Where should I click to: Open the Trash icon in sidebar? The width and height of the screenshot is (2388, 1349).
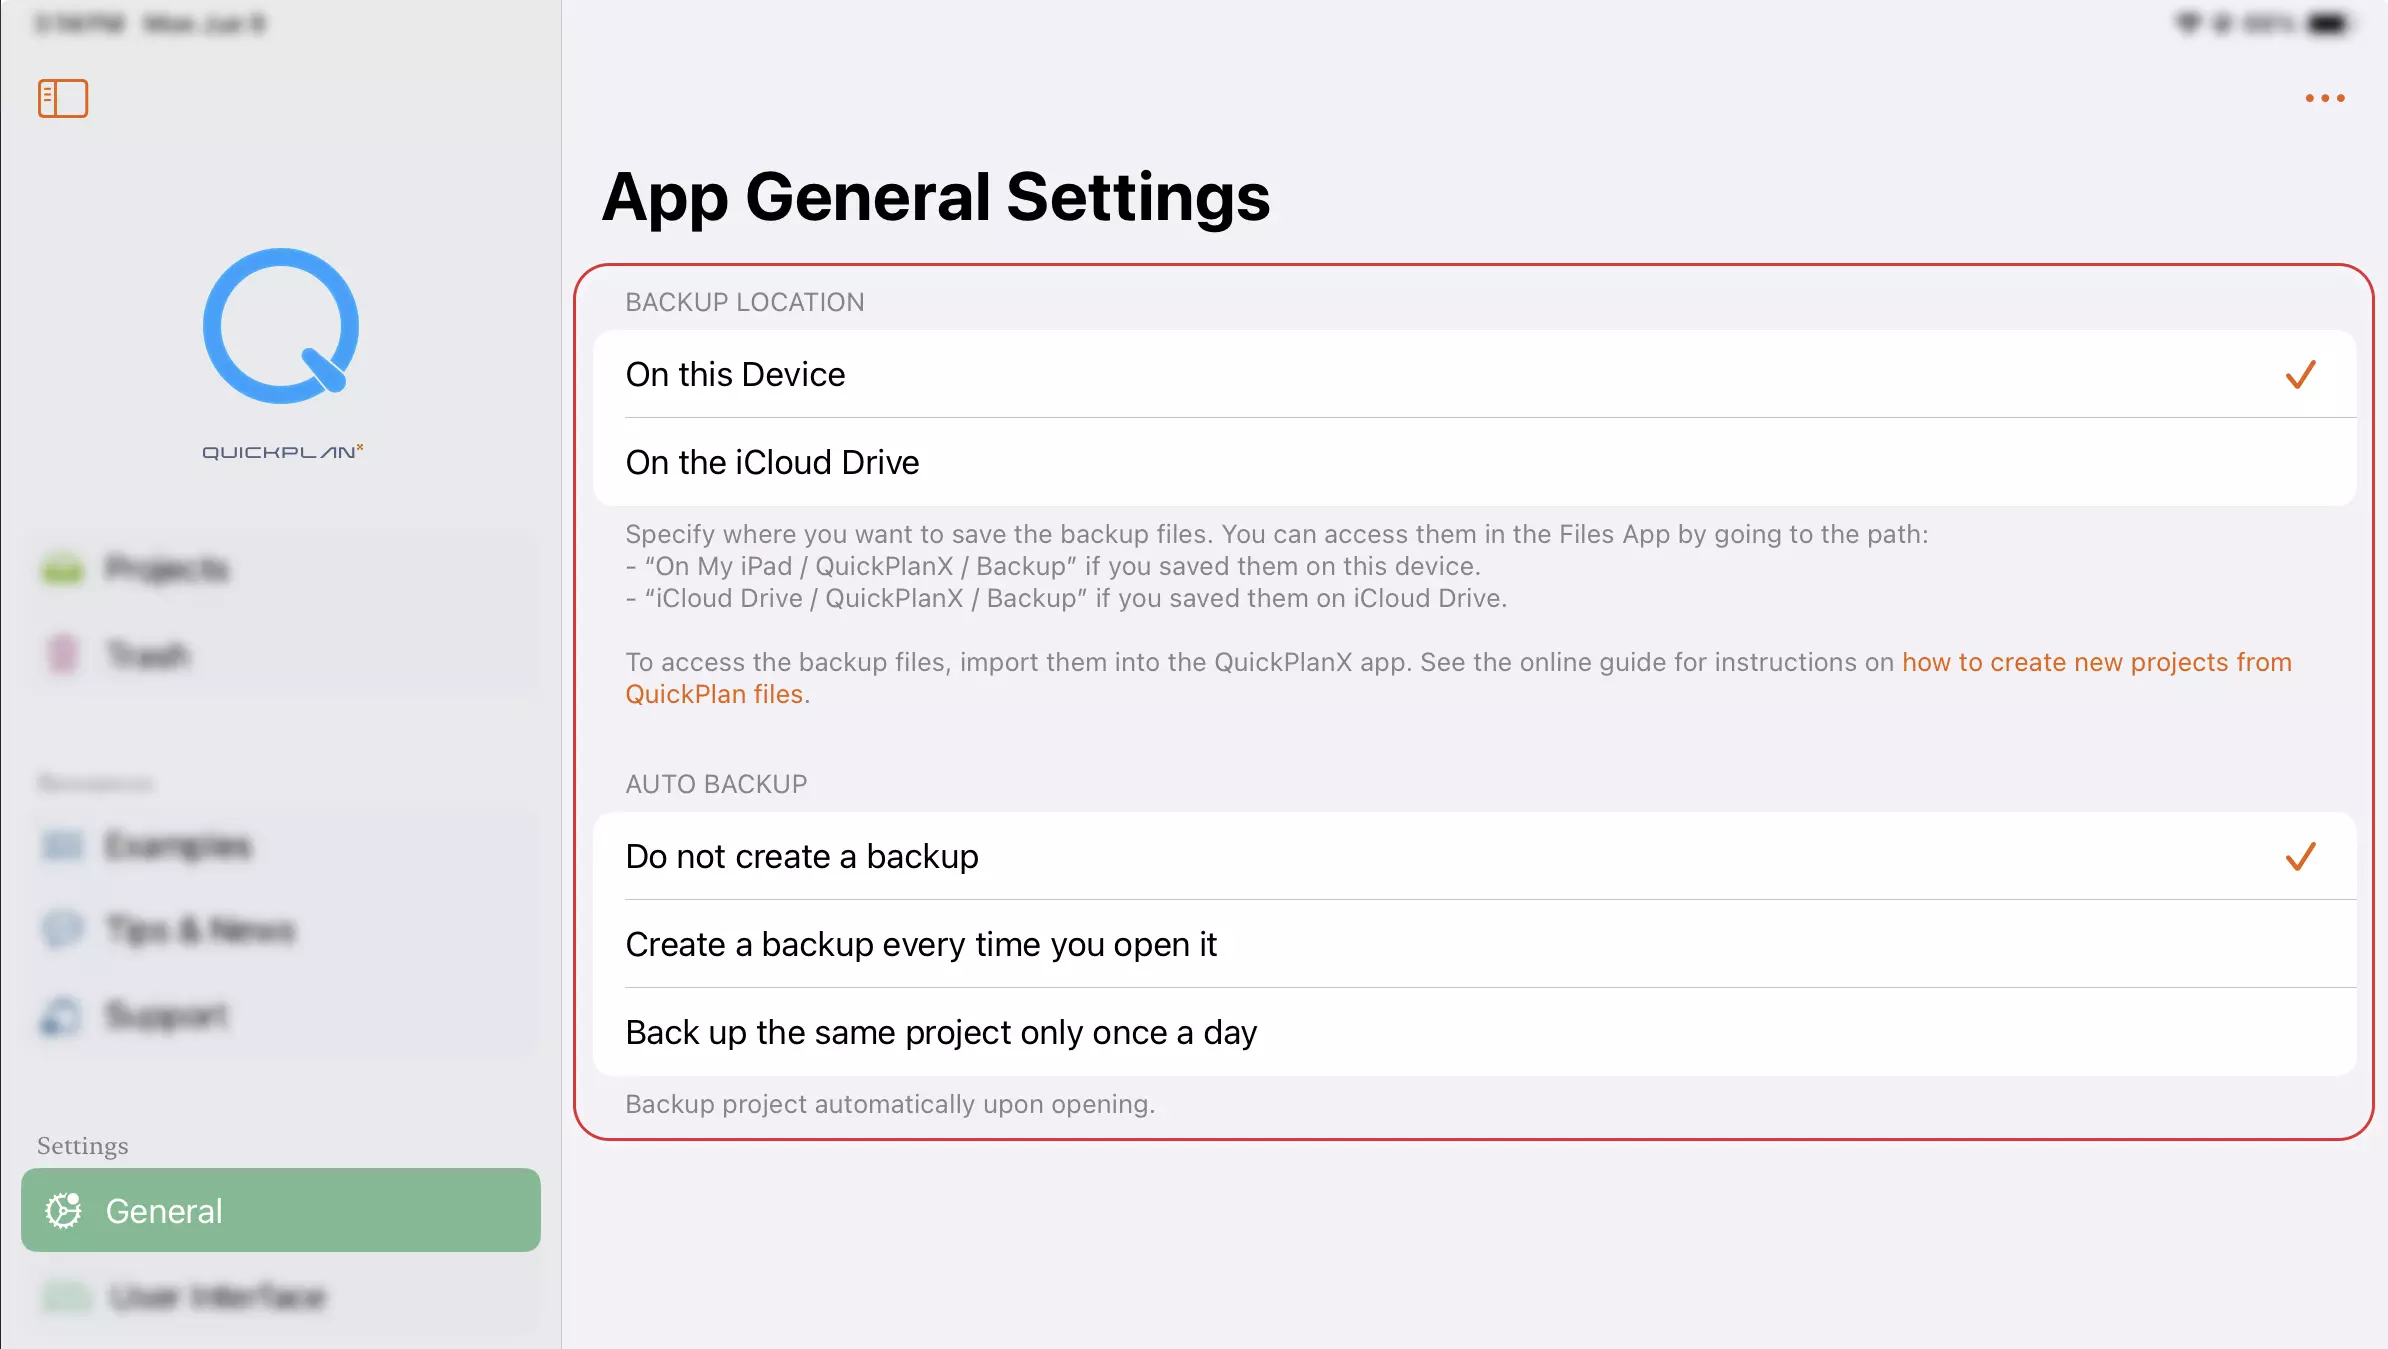(62, 655)
